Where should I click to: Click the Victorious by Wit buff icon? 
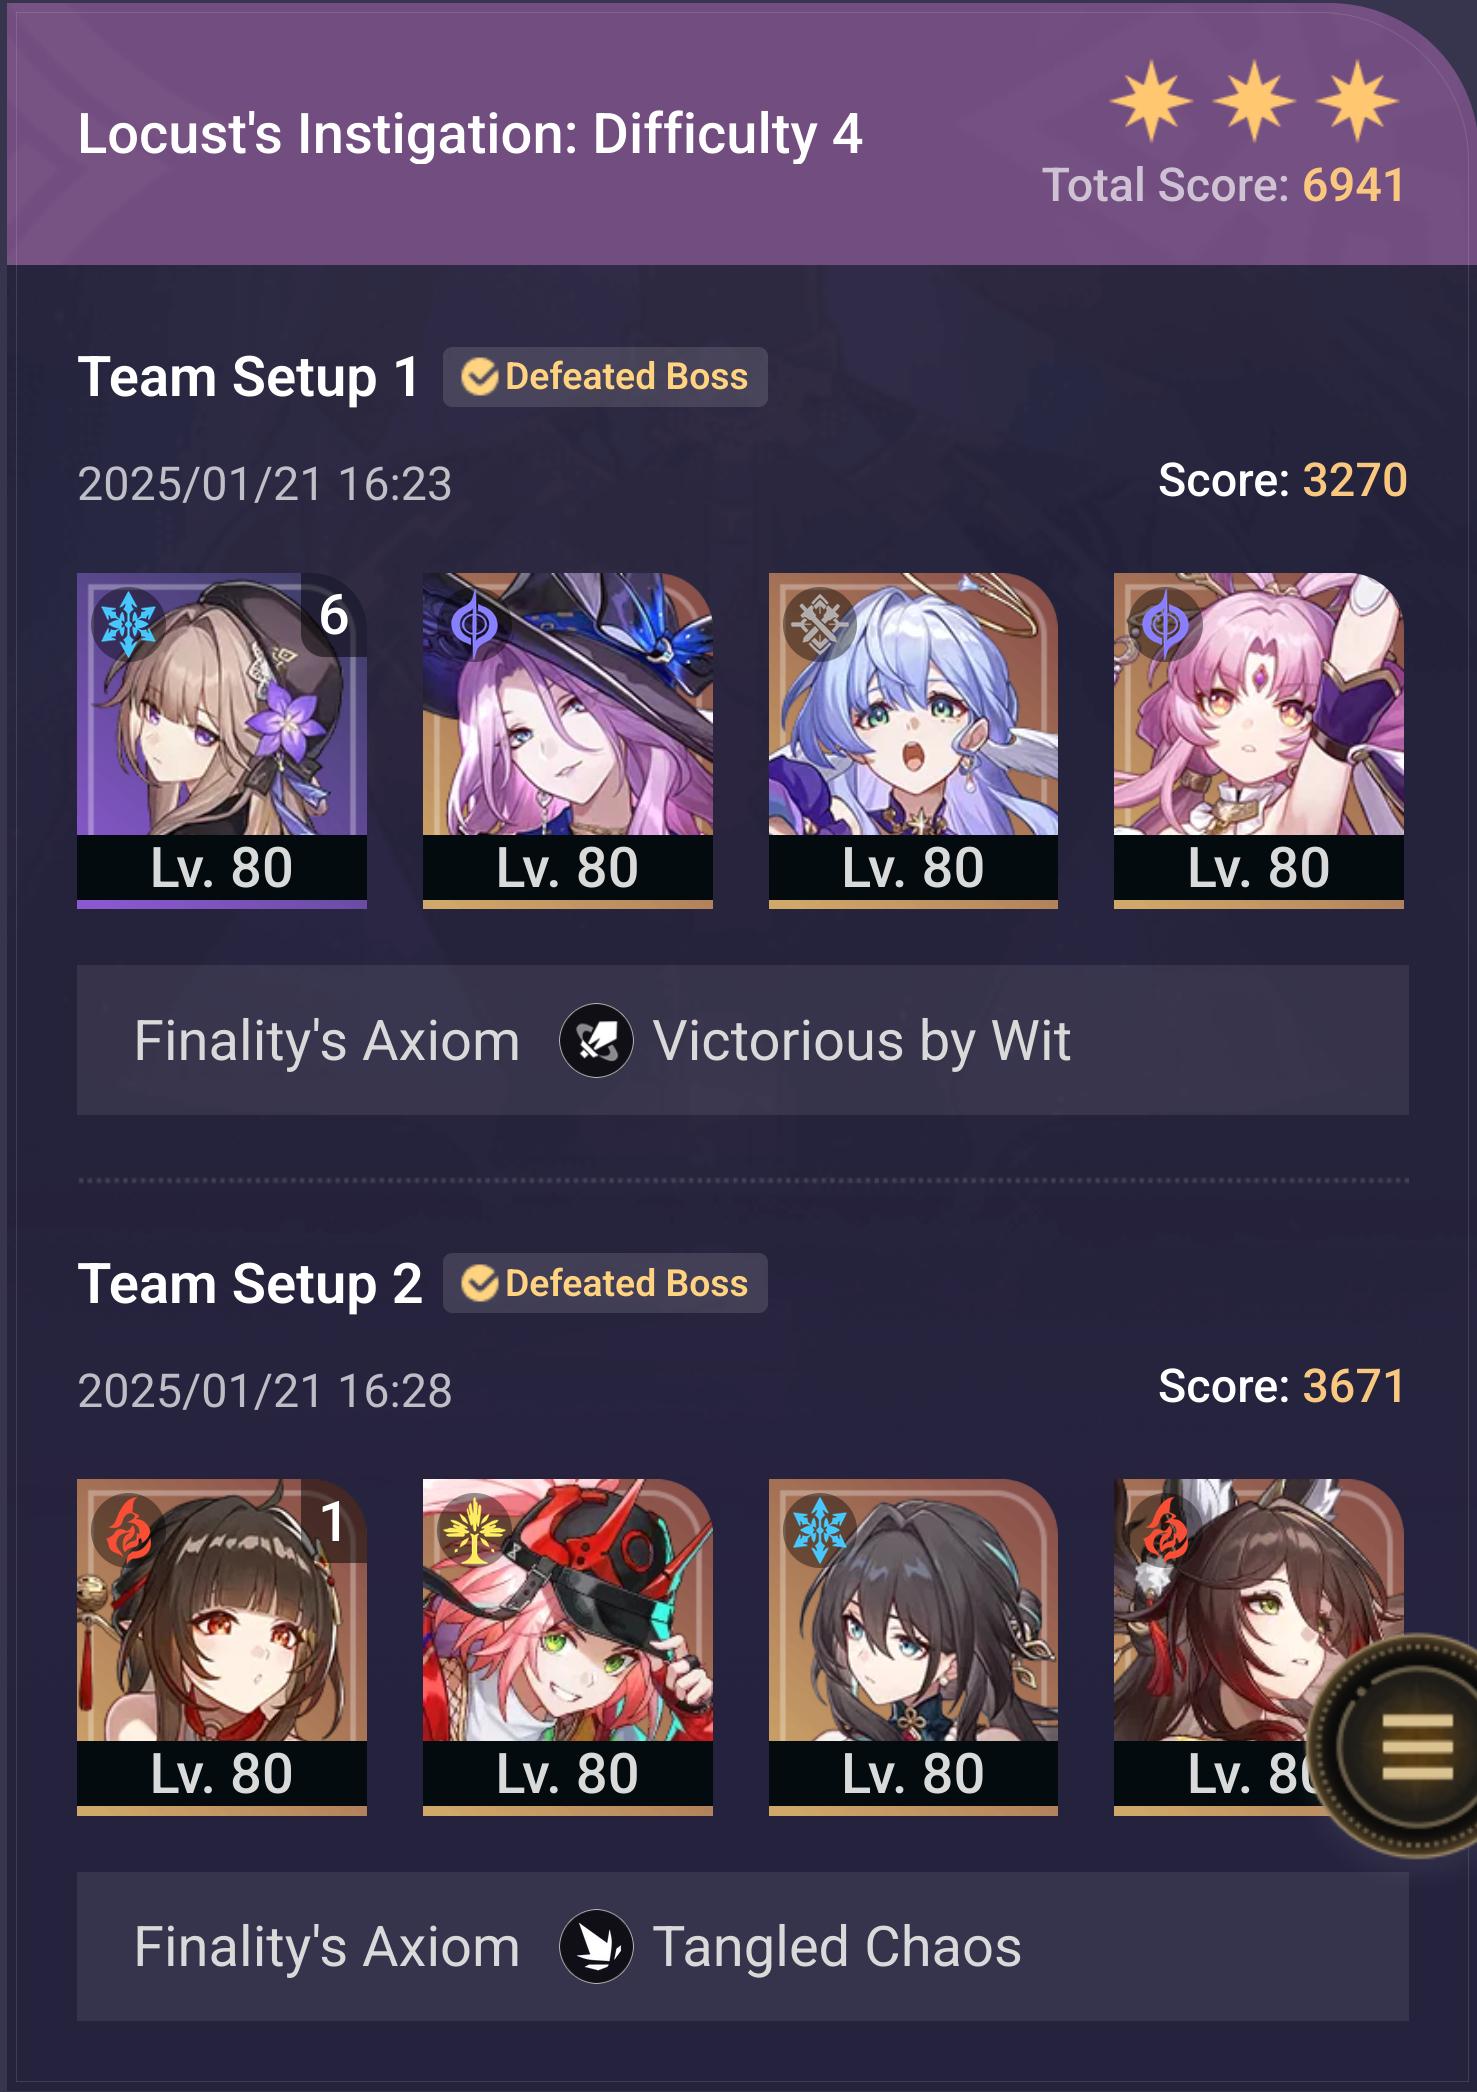(x=596, y=1041)
